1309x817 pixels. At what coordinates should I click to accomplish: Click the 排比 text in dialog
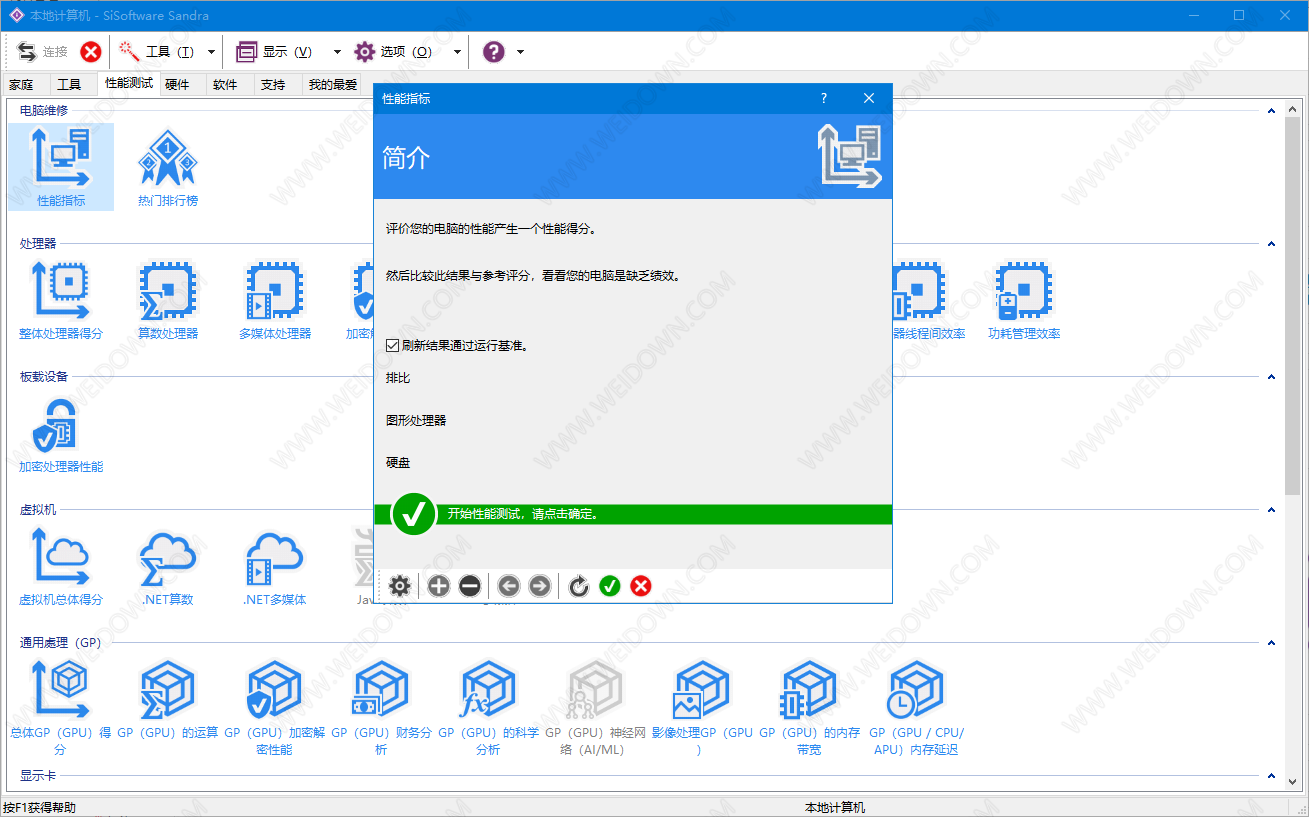(x=398, y=378)
